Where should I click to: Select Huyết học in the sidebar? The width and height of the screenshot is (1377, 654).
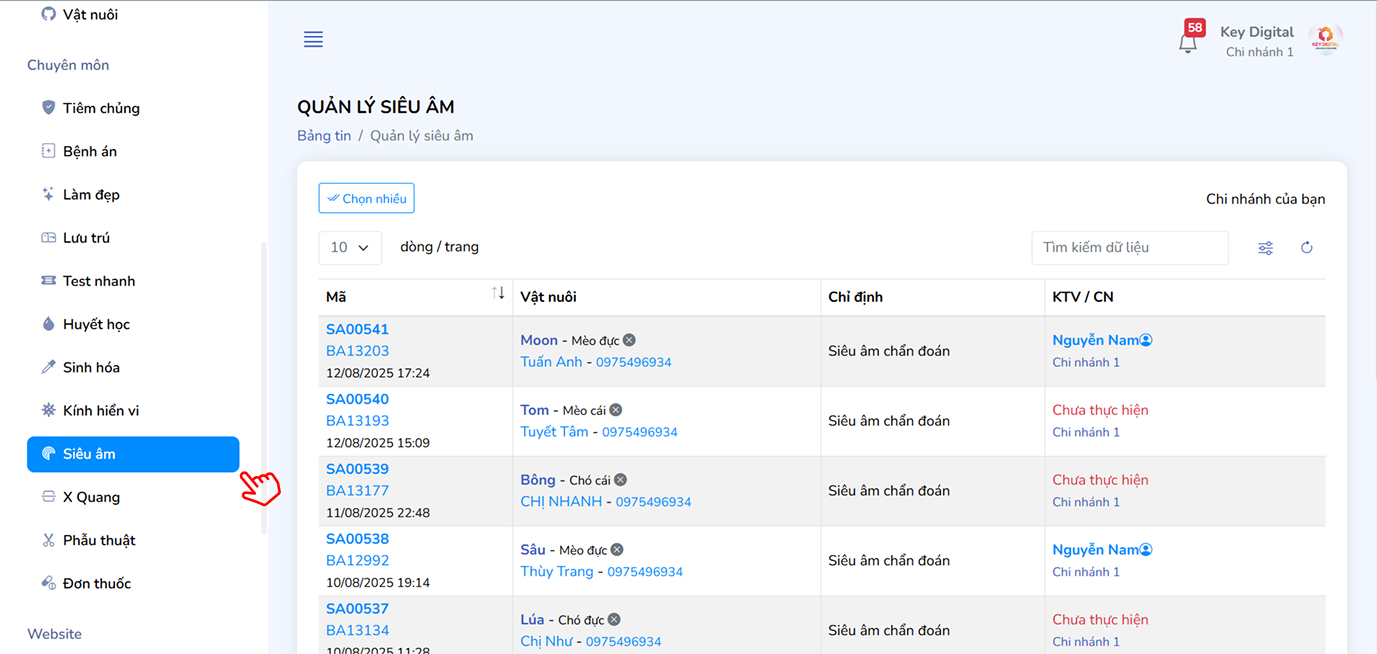(x=96, y=324)
